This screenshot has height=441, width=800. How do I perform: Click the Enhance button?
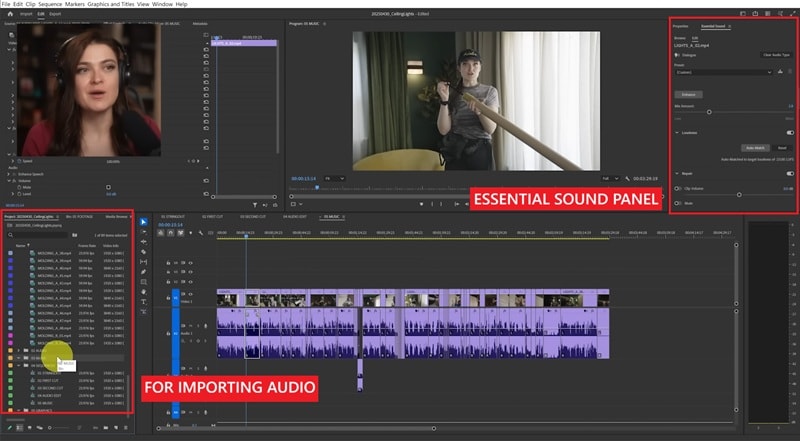[x=688, y=94]
